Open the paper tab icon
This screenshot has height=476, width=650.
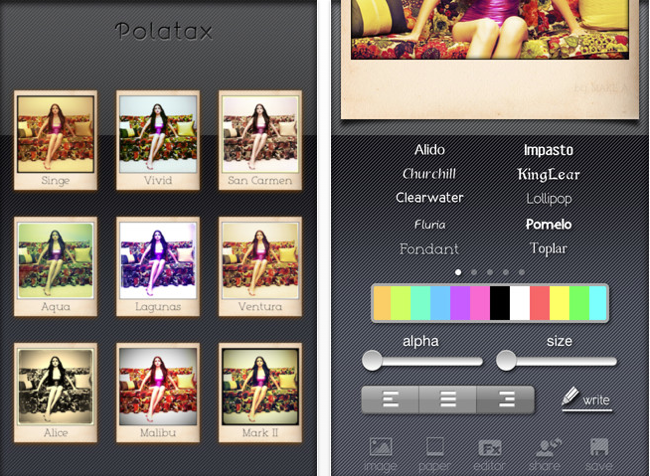[x=435, y=447]
